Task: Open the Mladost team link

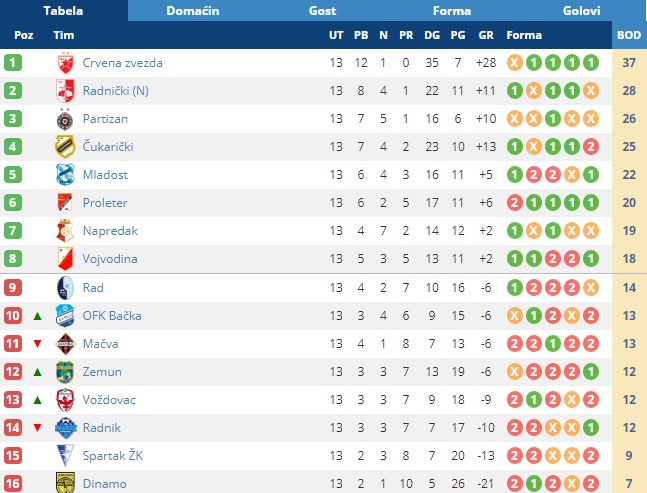Action: (105, 175)
